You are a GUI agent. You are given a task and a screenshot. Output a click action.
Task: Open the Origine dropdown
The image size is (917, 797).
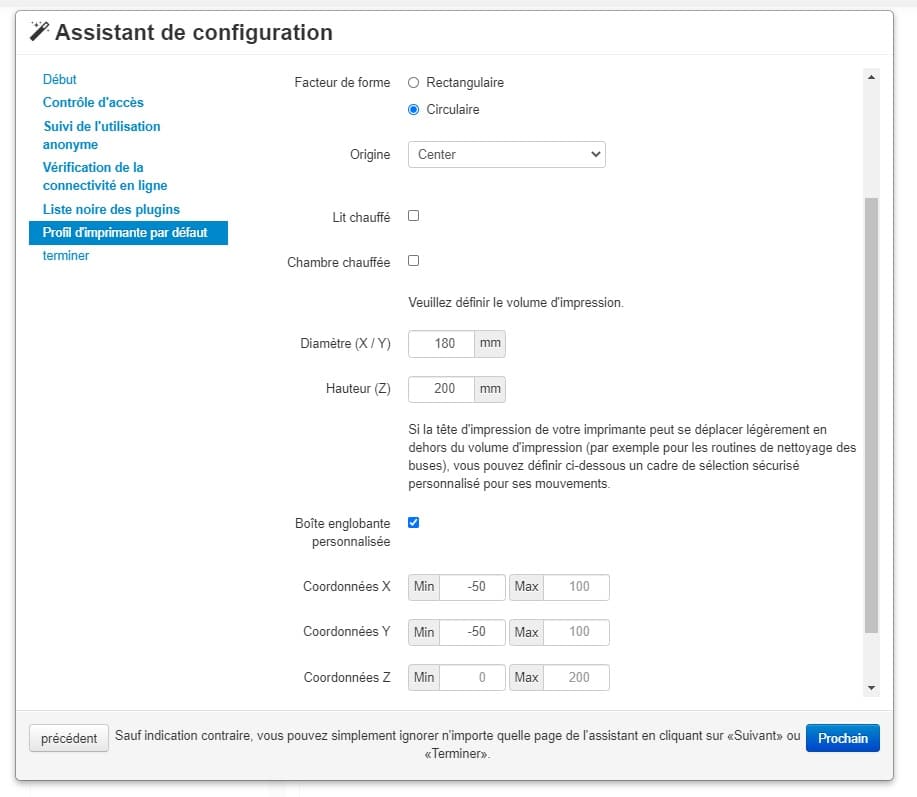(506, 154)
